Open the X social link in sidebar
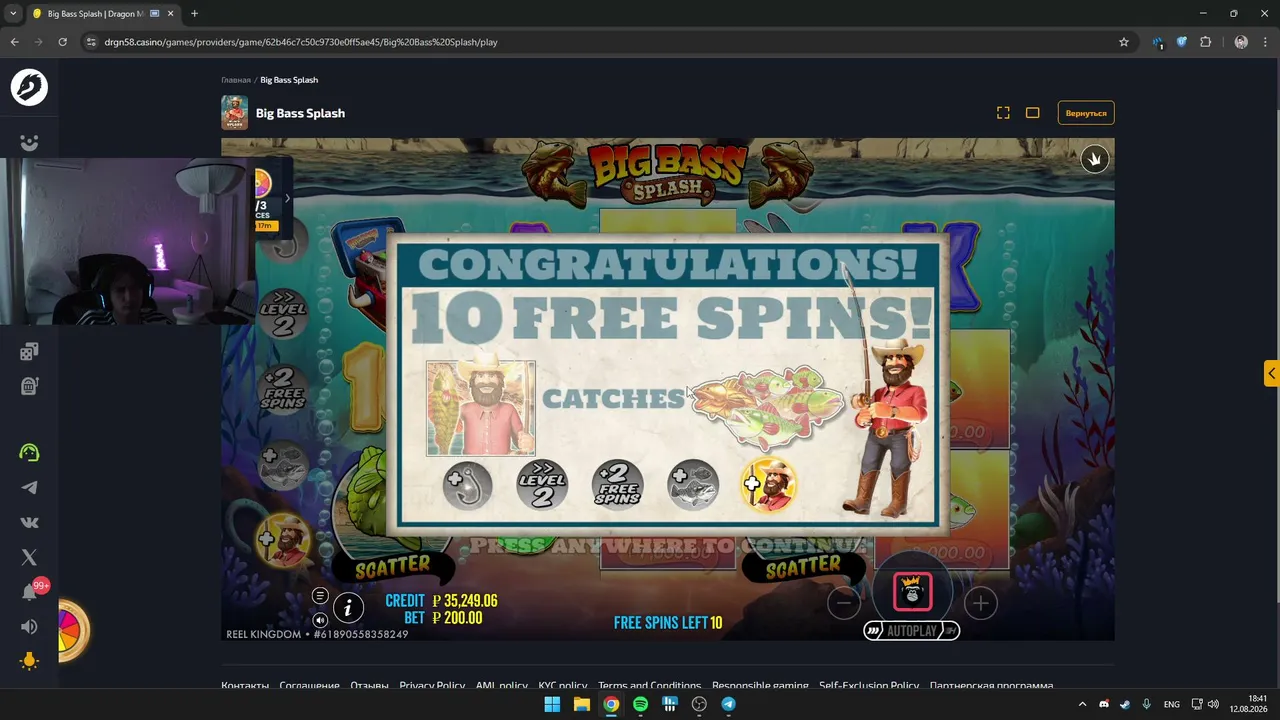 click(x=29, y=557)
